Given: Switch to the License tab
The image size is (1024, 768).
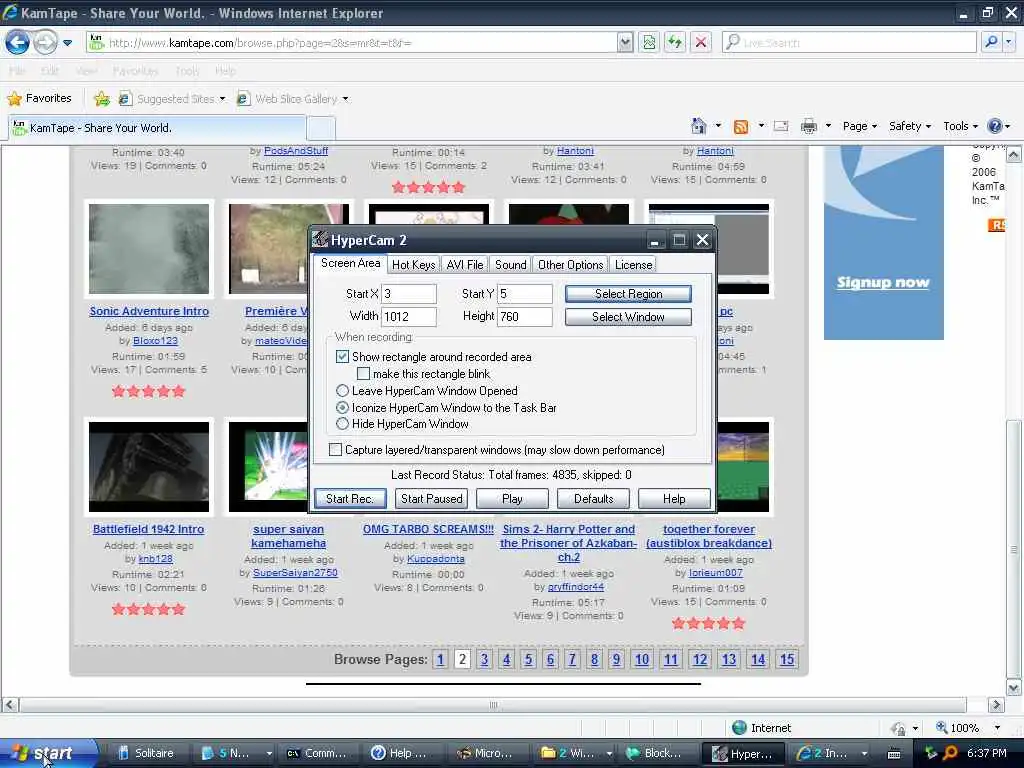Looking at the screenshot, I should pyautogui.click(x=633, y=264).
